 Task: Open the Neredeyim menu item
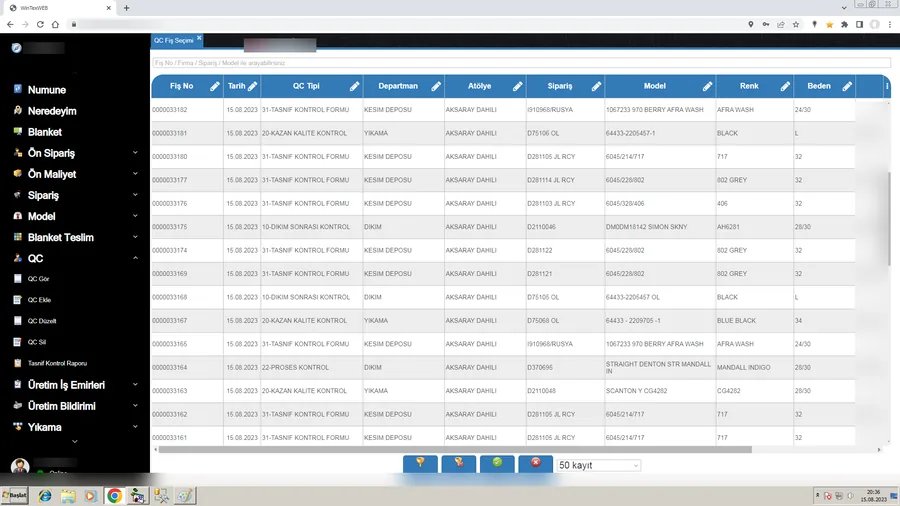[x=52, y=111]
